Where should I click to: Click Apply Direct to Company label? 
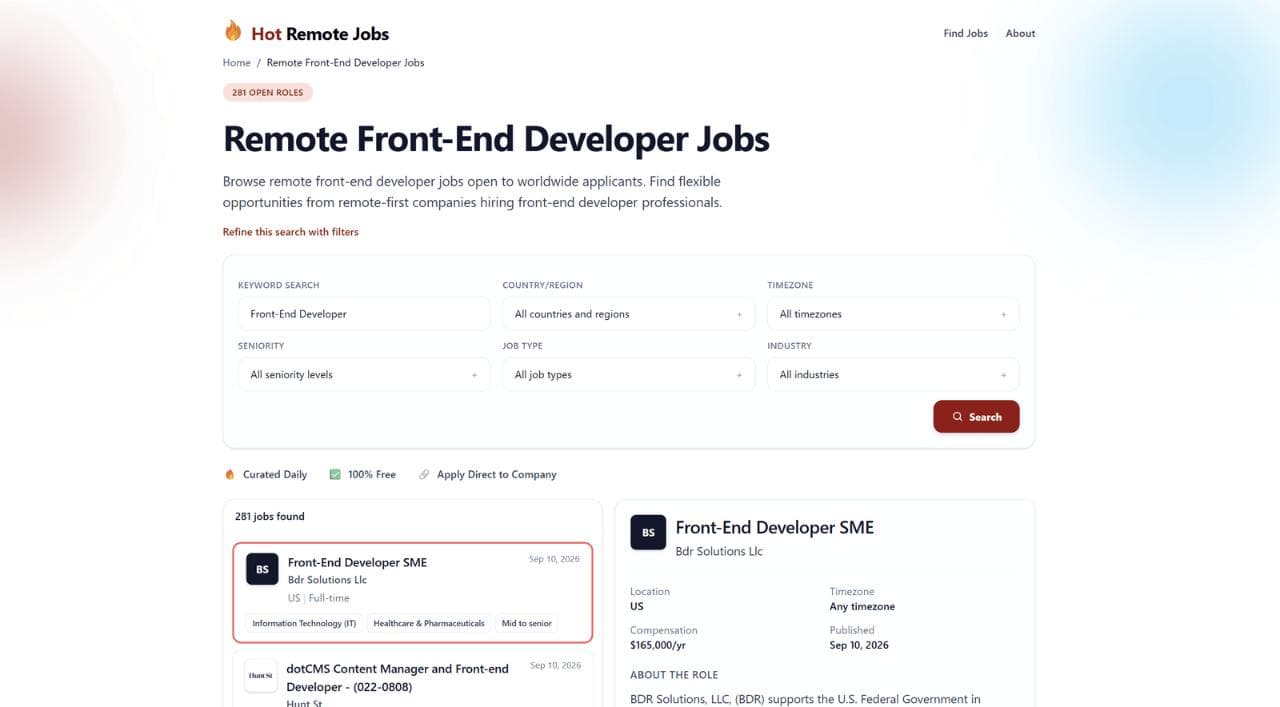497,474
